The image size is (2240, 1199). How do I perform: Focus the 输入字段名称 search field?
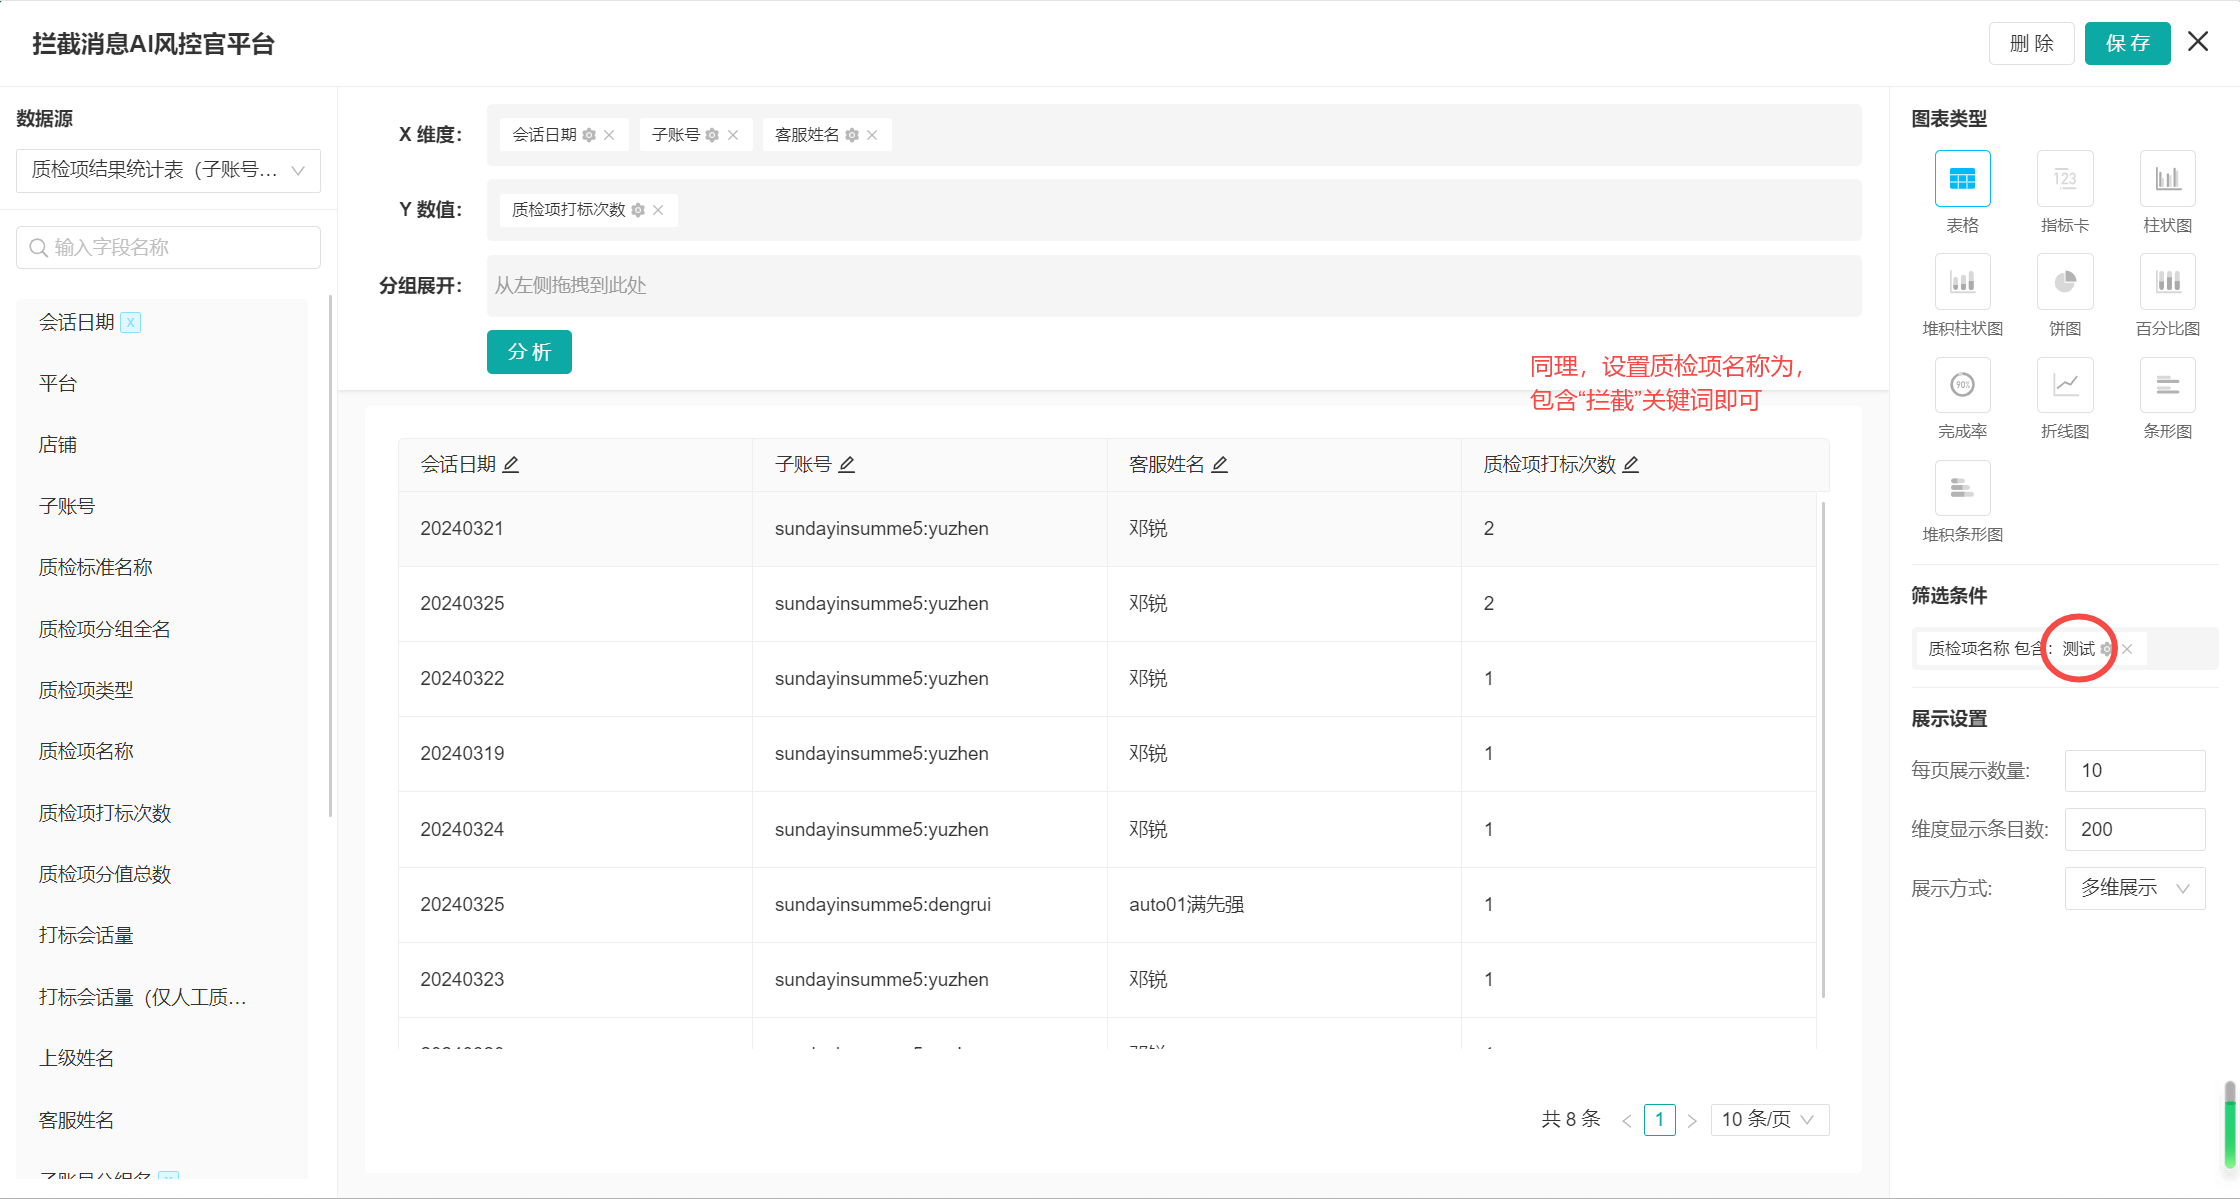168,247
